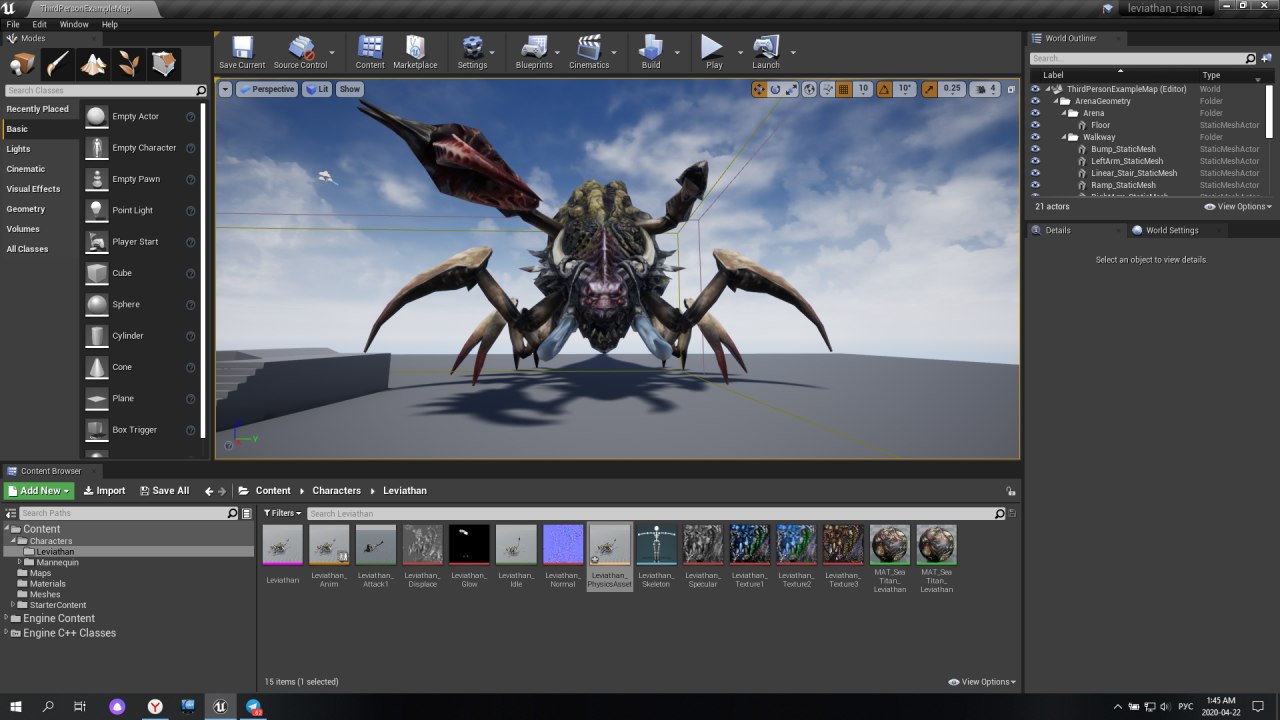
Task: Click the Build toolbar icon
Action: point(651,52)
